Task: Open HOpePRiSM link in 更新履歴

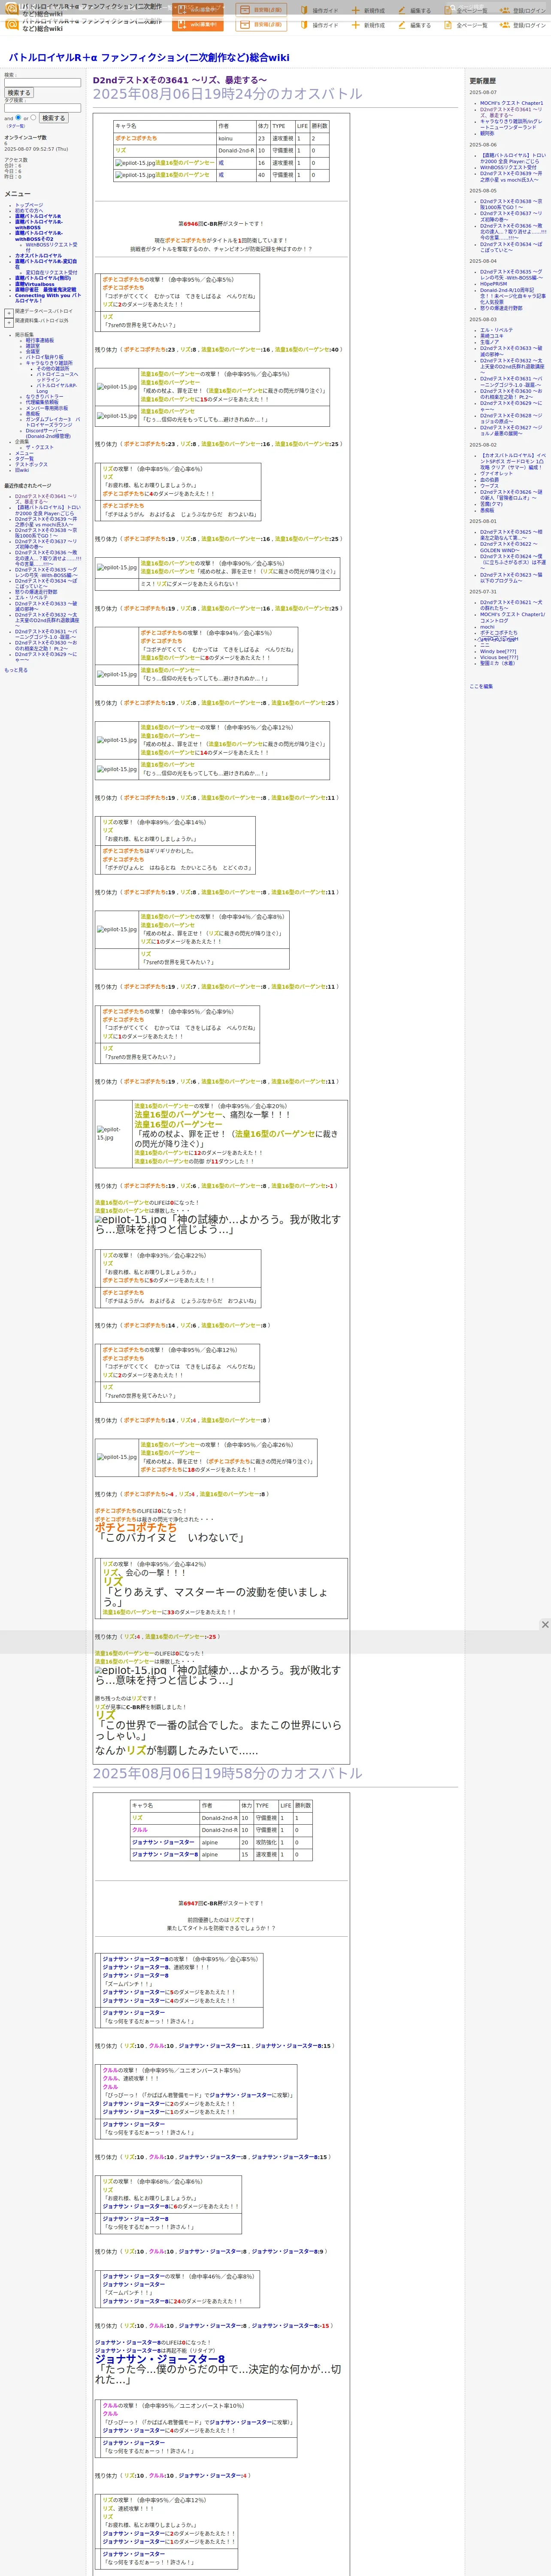Action: coord(493,284)
